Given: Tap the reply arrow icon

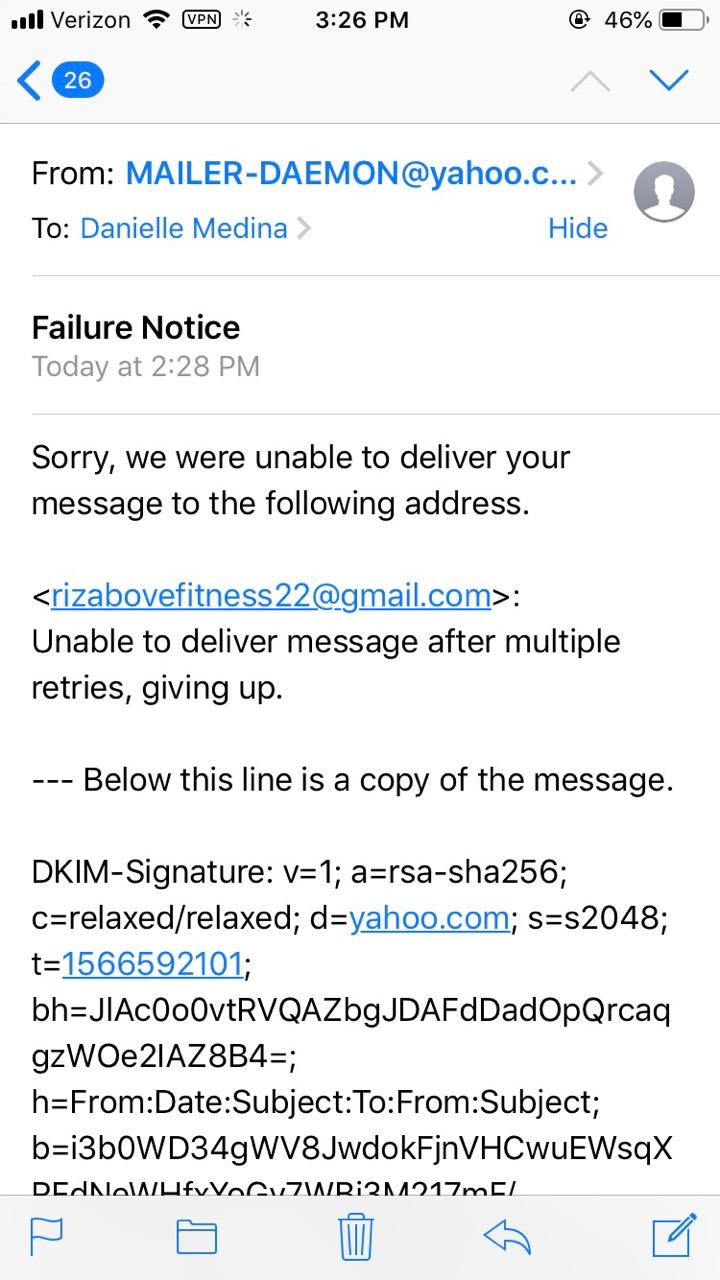Looking at the screenshot, I should tap(507, 1236).
